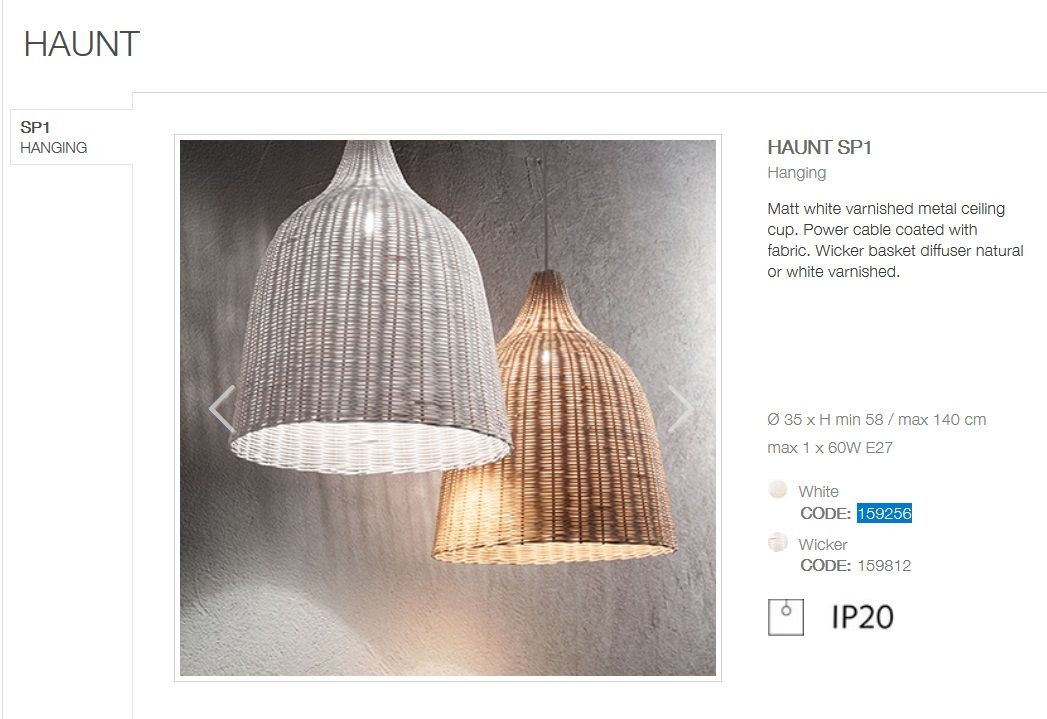Click the Wicker code 159812
The height and width of the screenshot is (719, 1047).
pos(884,565)
